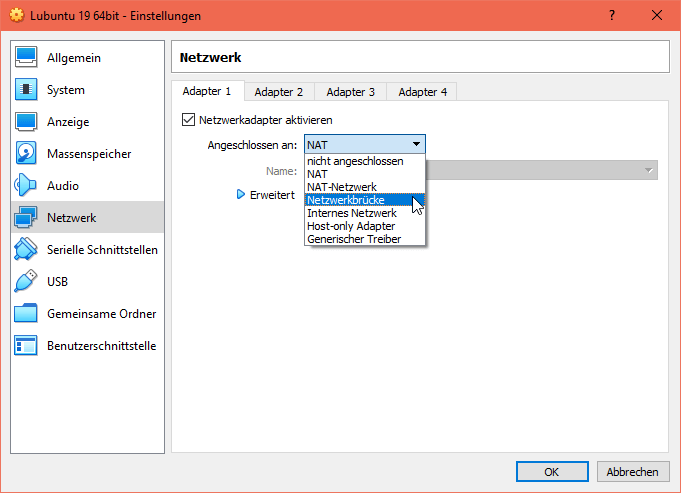This screenshot has width=681, height=493.
Task: Open the Anzeige display icon
Action: pyautogui.click(x=26, y=122)
